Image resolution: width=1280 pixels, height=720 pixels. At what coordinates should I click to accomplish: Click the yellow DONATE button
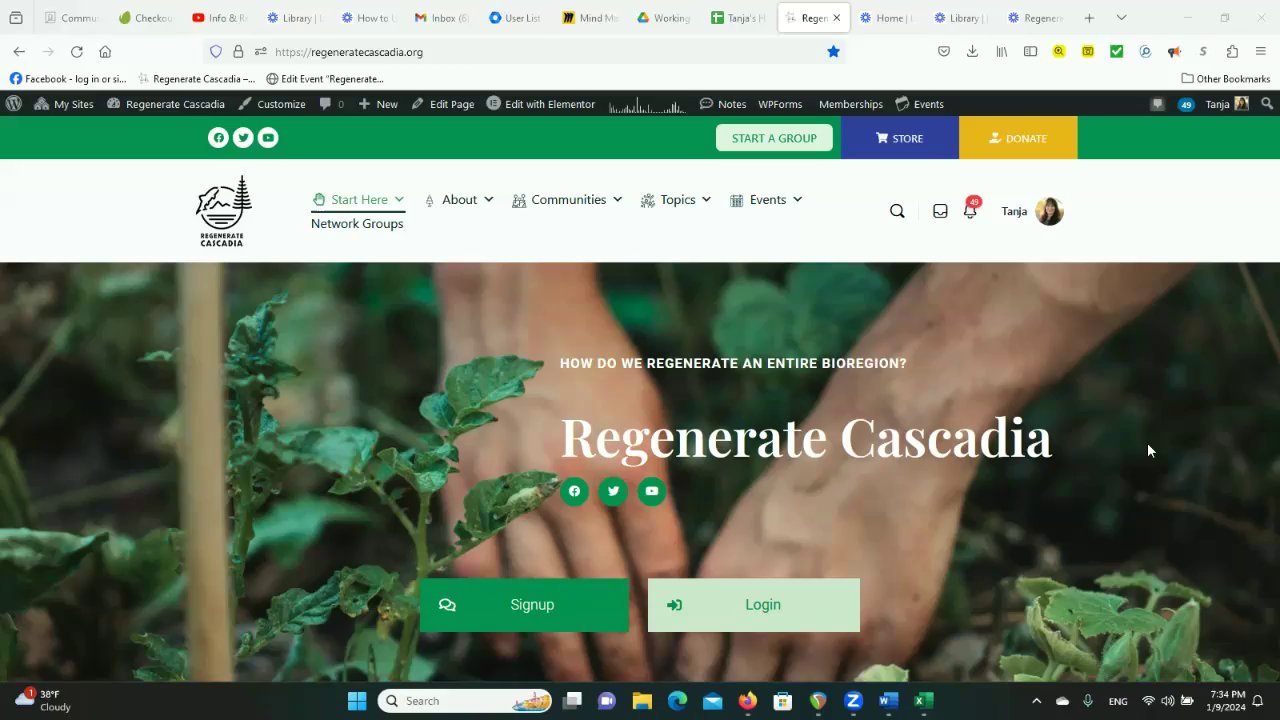click(x=1018, y=138)
